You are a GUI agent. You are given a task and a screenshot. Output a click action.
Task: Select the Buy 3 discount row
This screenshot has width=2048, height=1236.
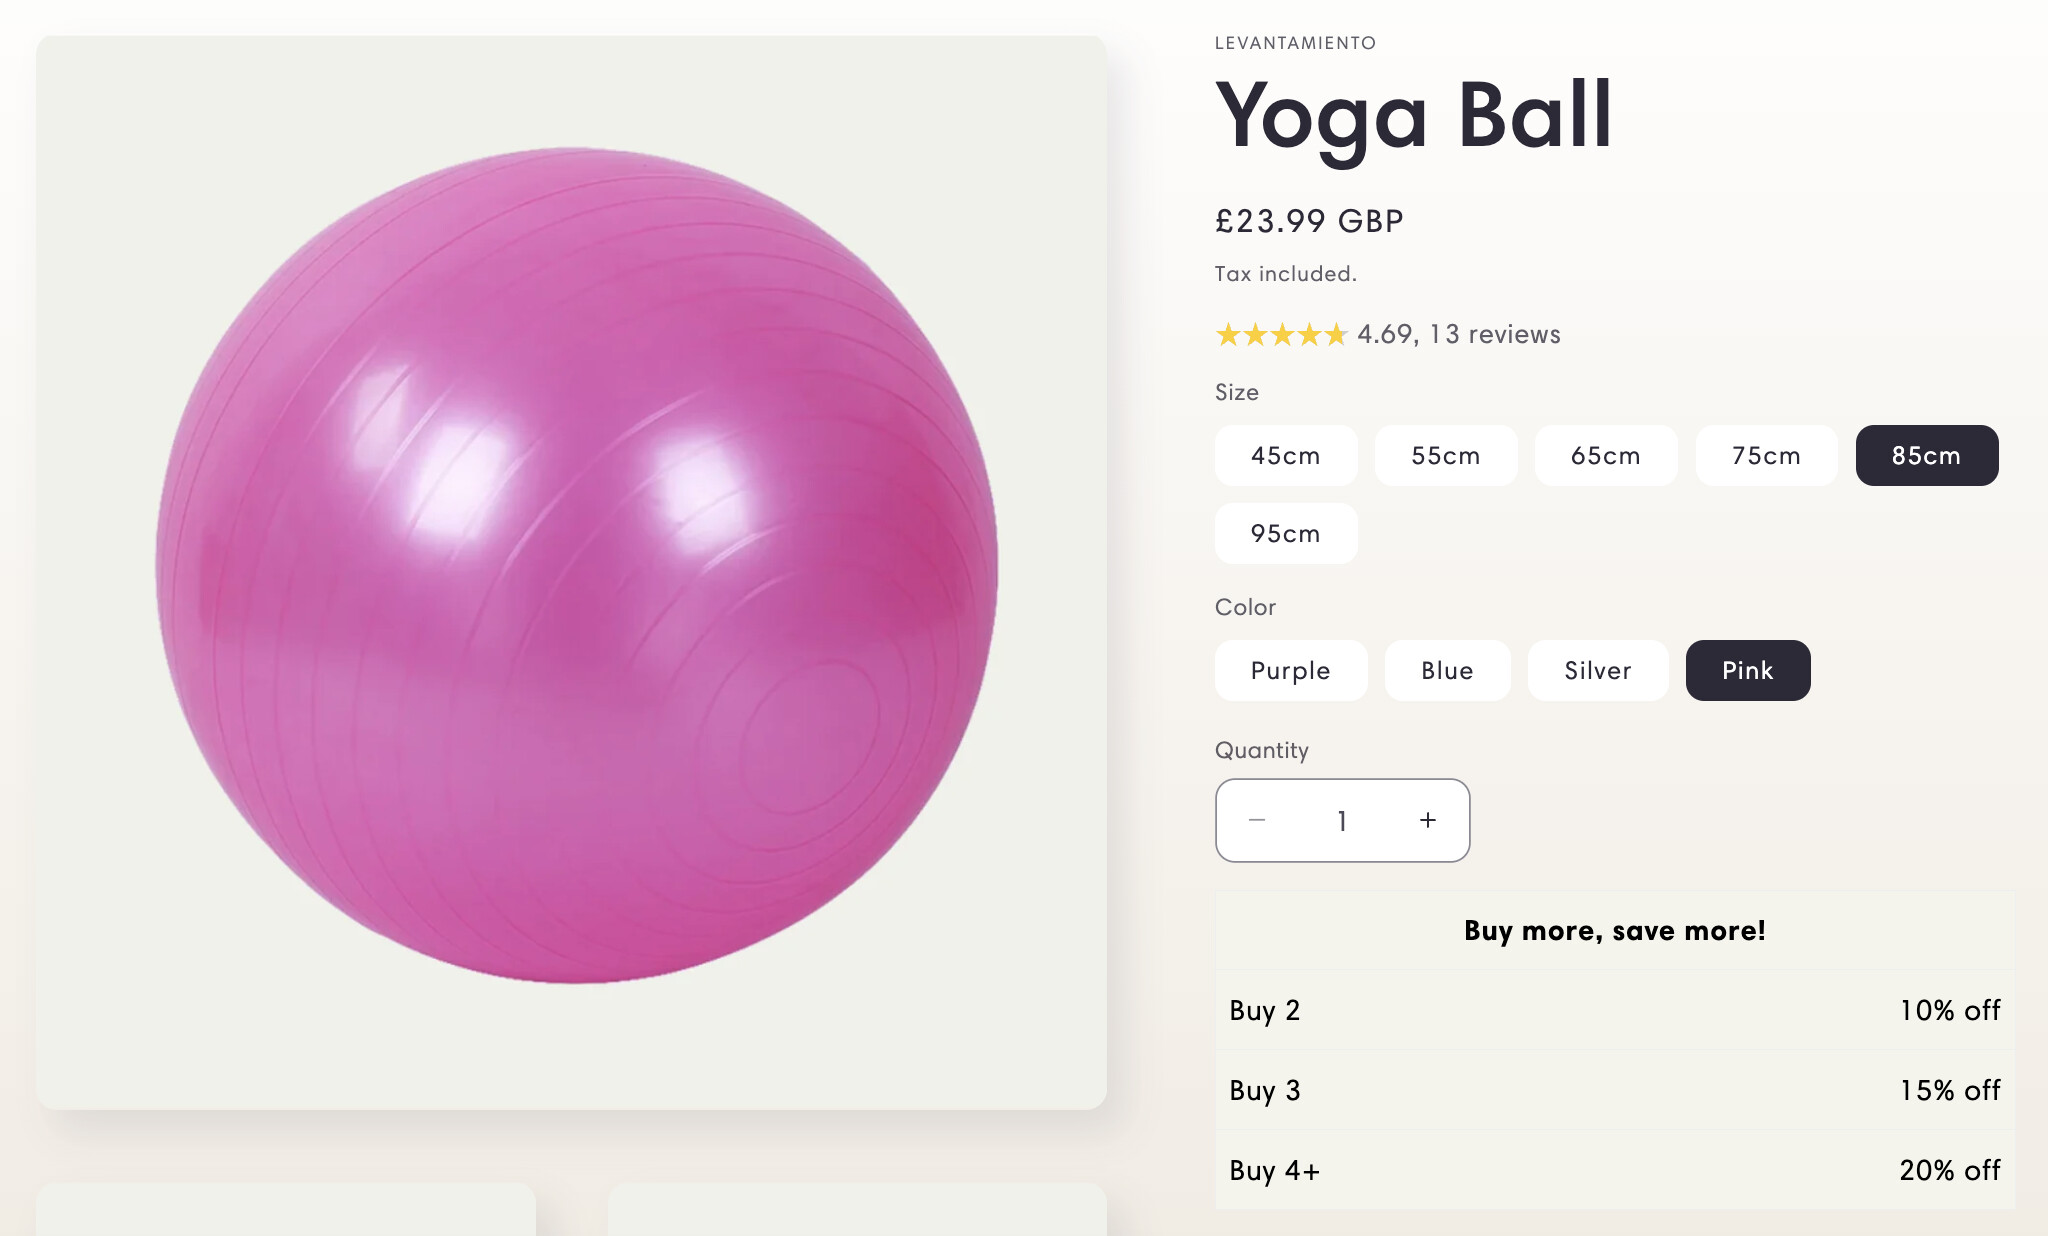coord(1614,1090)
